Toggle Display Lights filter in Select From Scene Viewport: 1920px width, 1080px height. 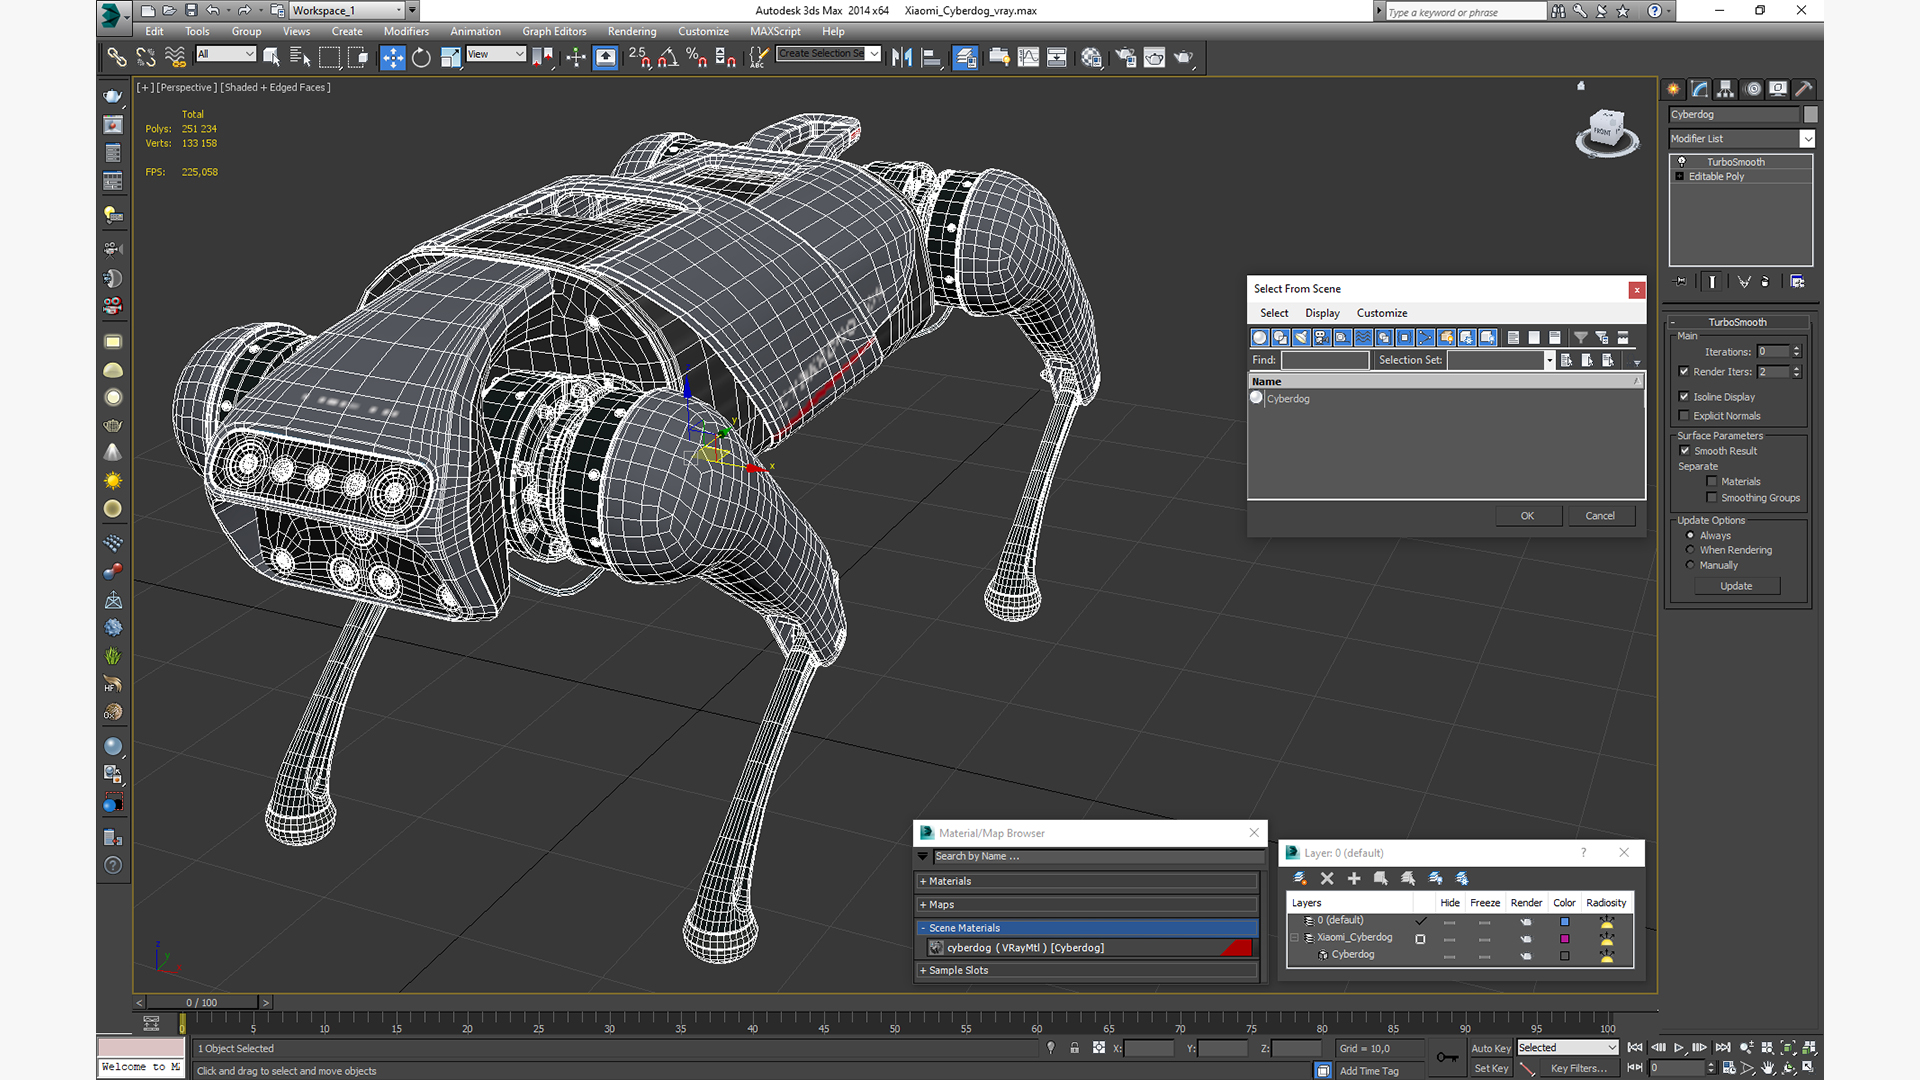click(x=1301, y=337)
